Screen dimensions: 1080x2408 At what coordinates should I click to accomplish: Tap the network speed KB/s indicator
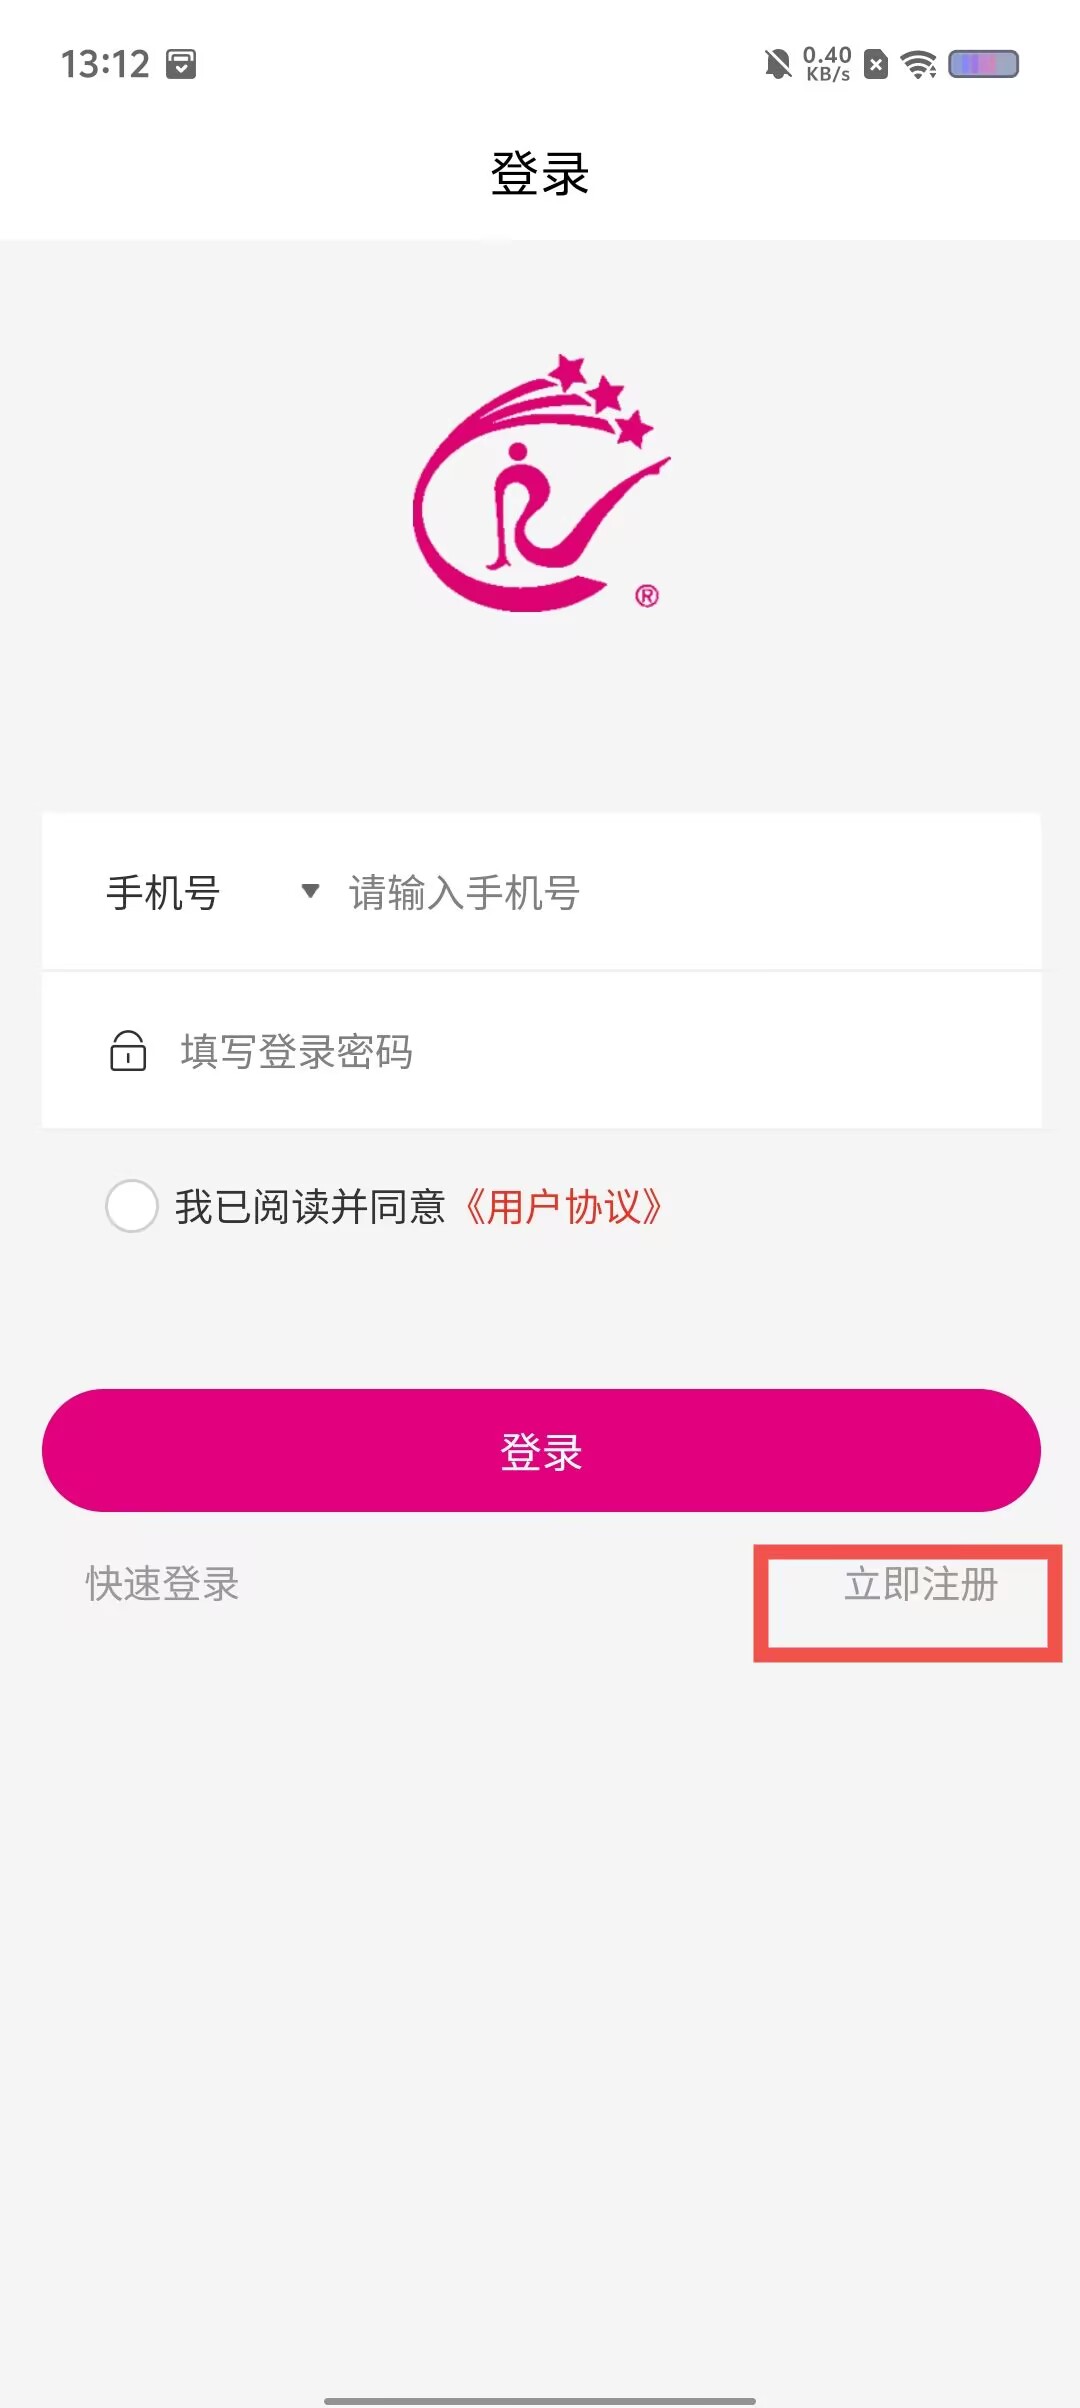pyautogui.click(x=828, y=64)
